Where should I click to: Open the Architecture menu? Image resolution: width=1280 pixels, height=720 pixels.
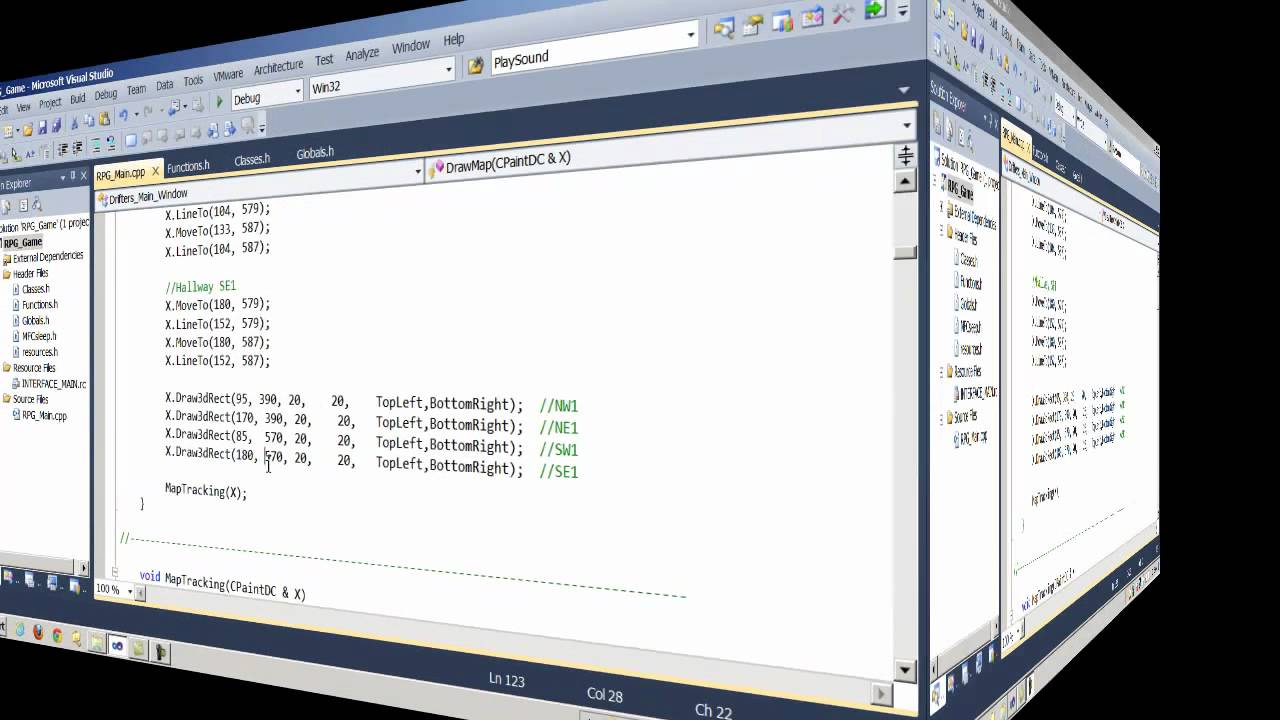tap(279, 64)
